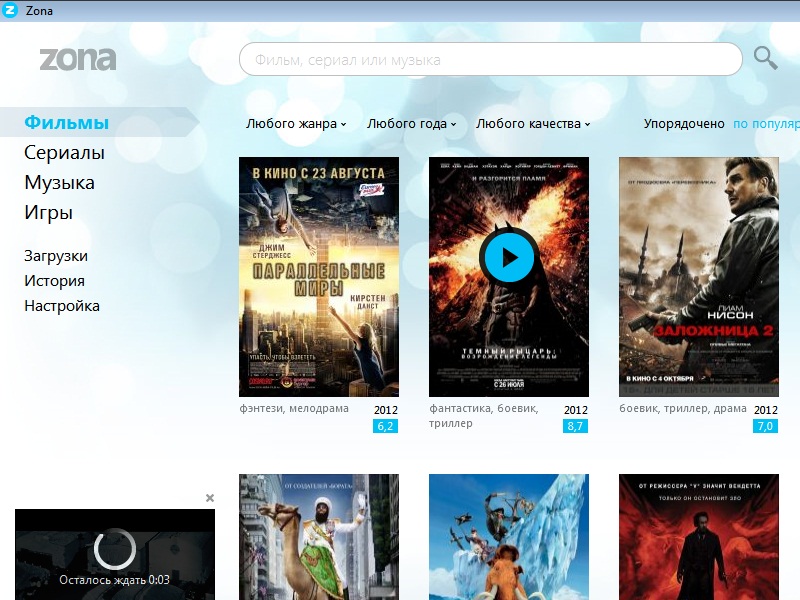The image size is (800, 600).
Task: Click the 6,2 rating badge
Action: (x=385, y=426)
